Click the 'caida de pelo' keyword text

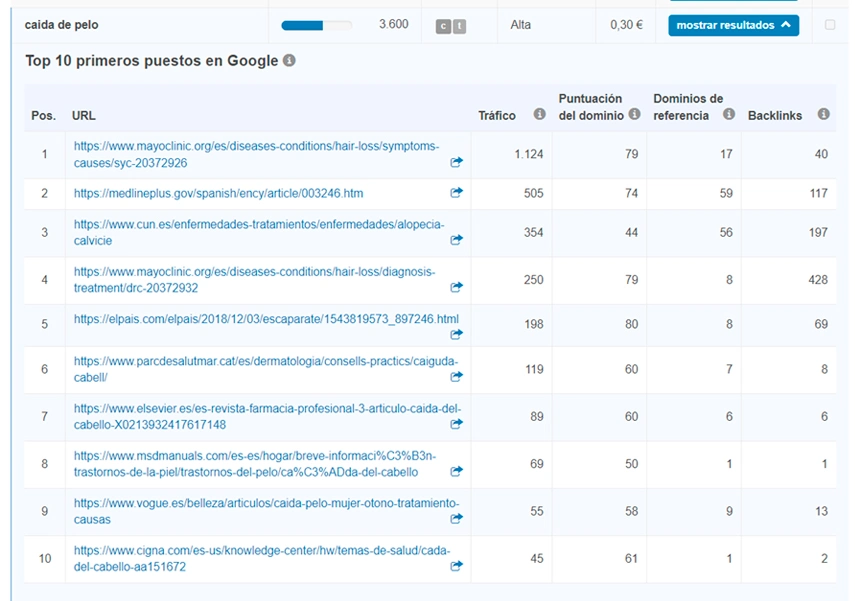tap(62, 25)
